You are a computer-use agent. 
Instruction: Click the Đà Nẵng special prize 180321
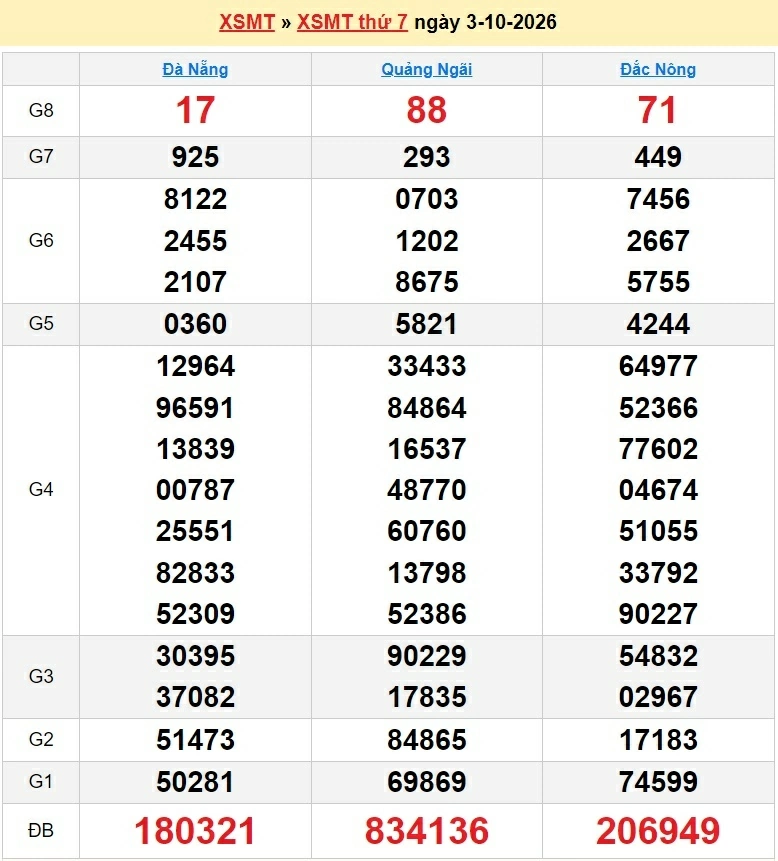195,831
